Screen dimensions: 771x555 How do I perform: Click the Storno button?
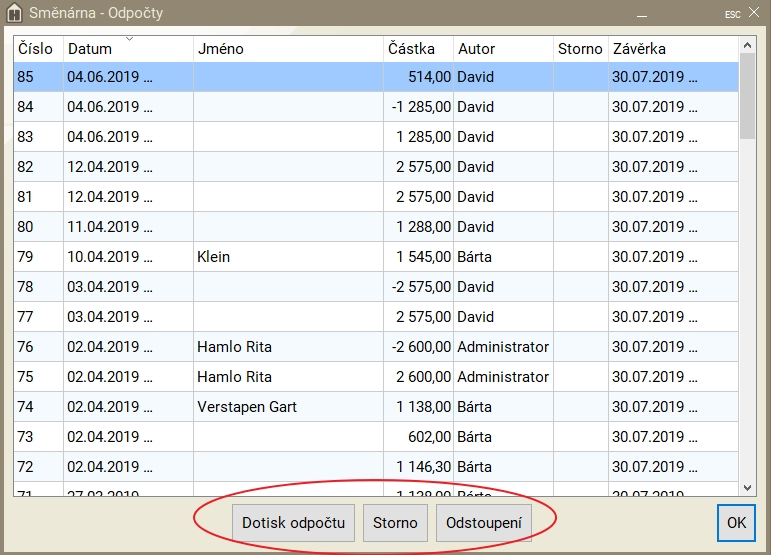395,523
